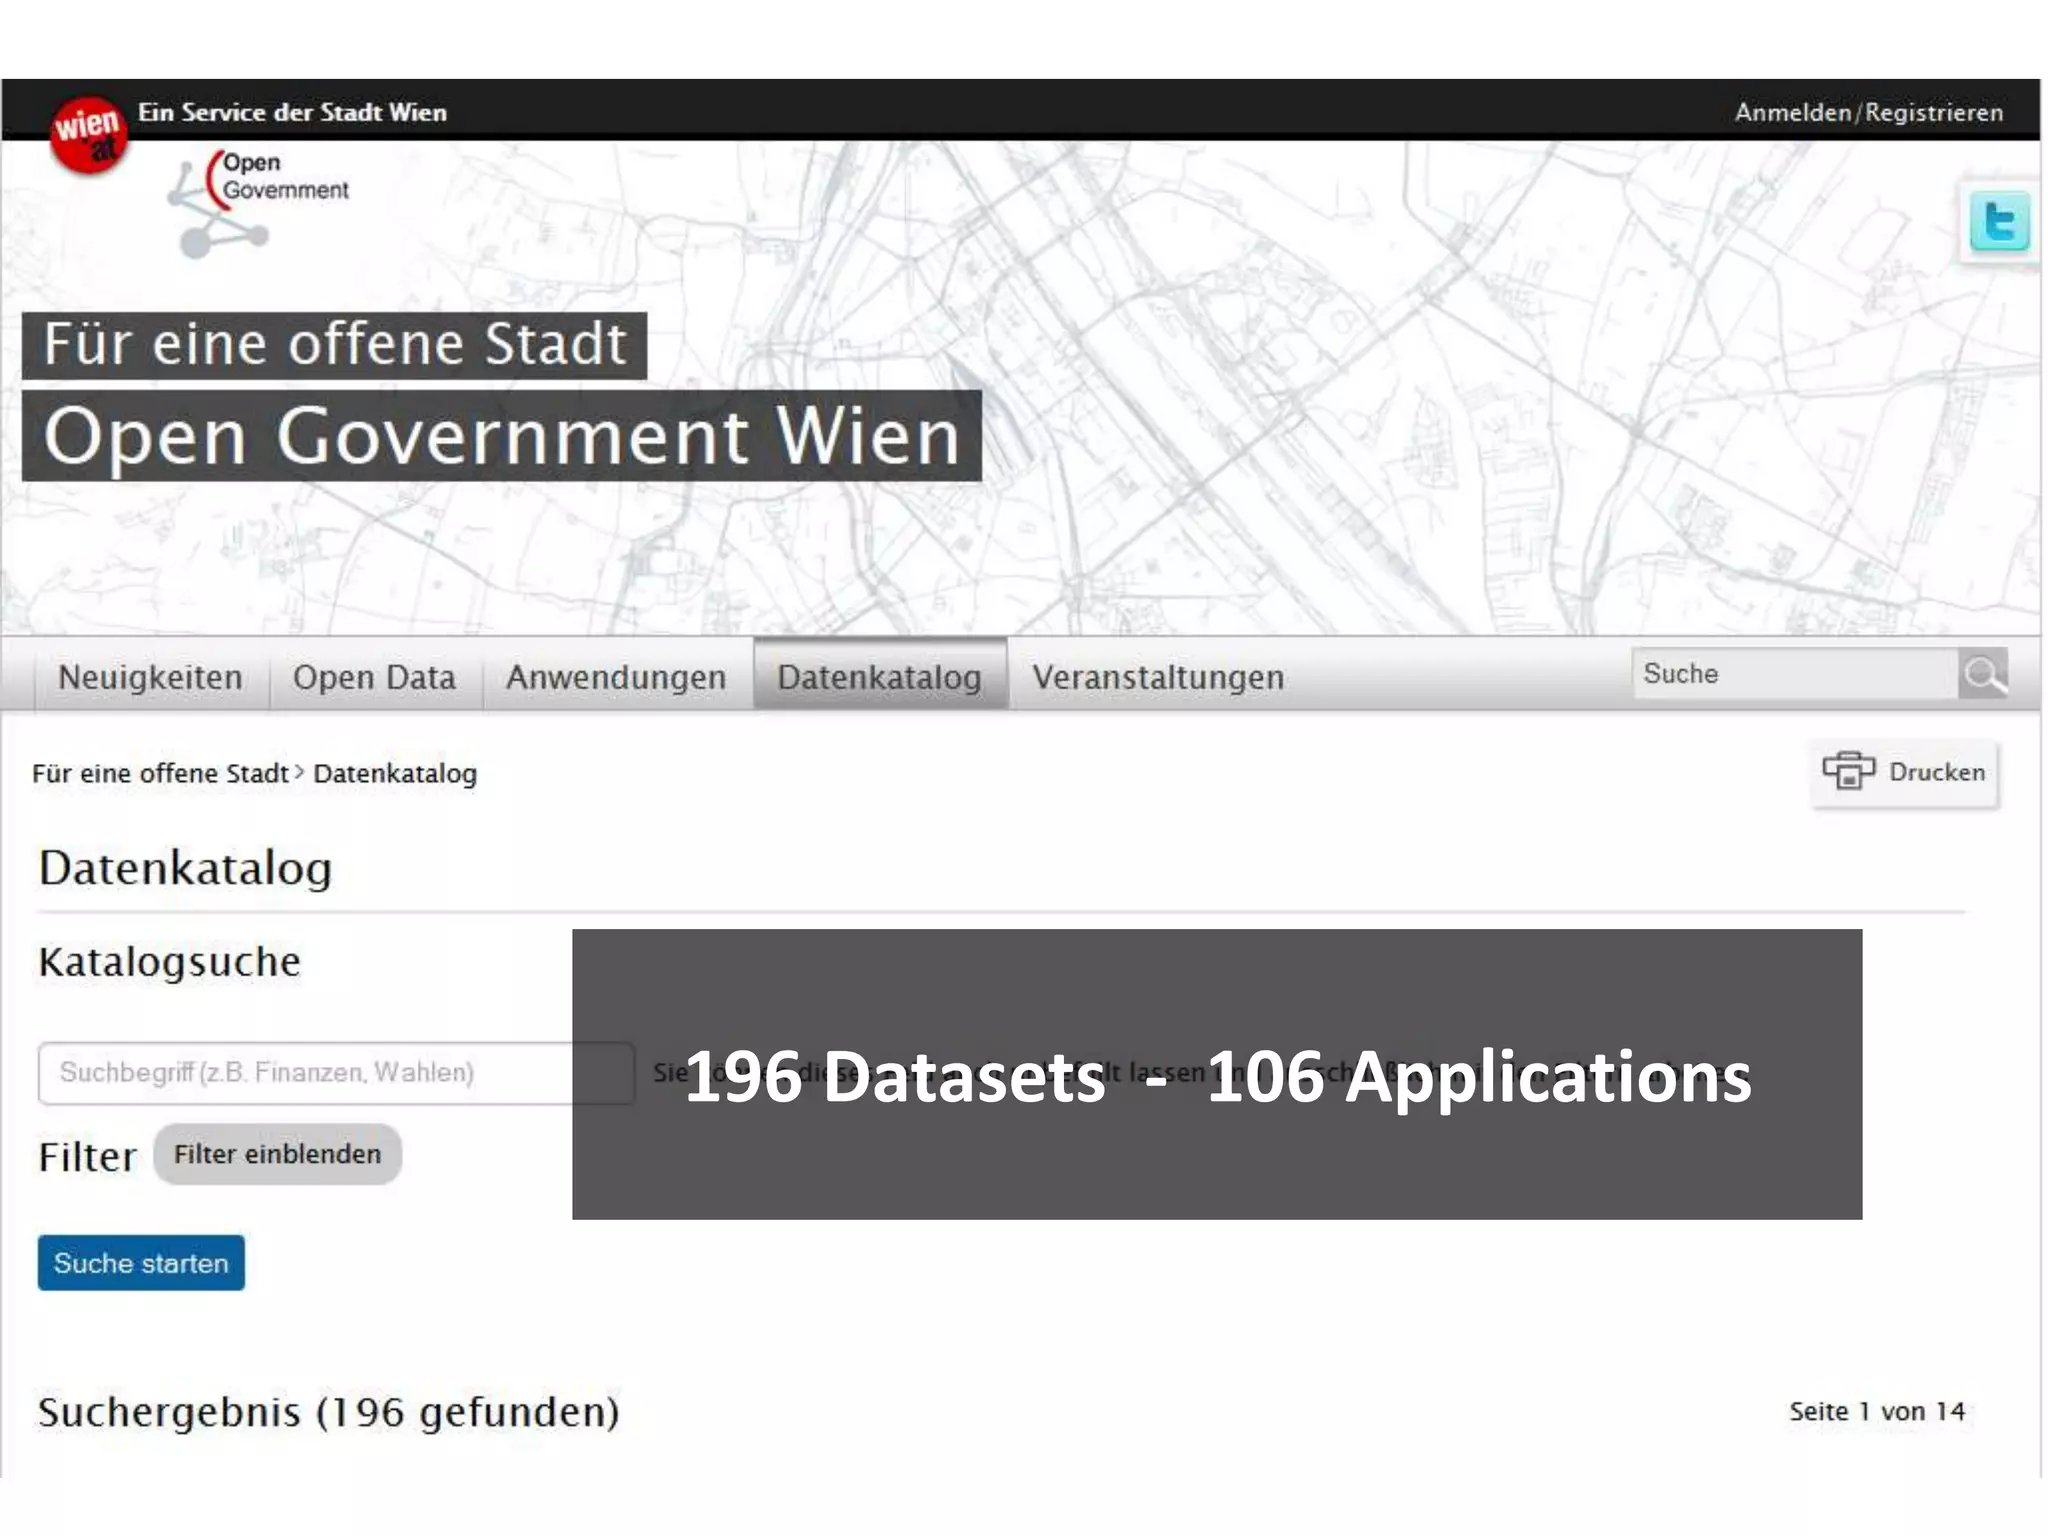This screenshot has width=2048, height=1536.
Task: Click the Suche field in navigation bar
Action: pyautogui.click(x=1794, y=674)
